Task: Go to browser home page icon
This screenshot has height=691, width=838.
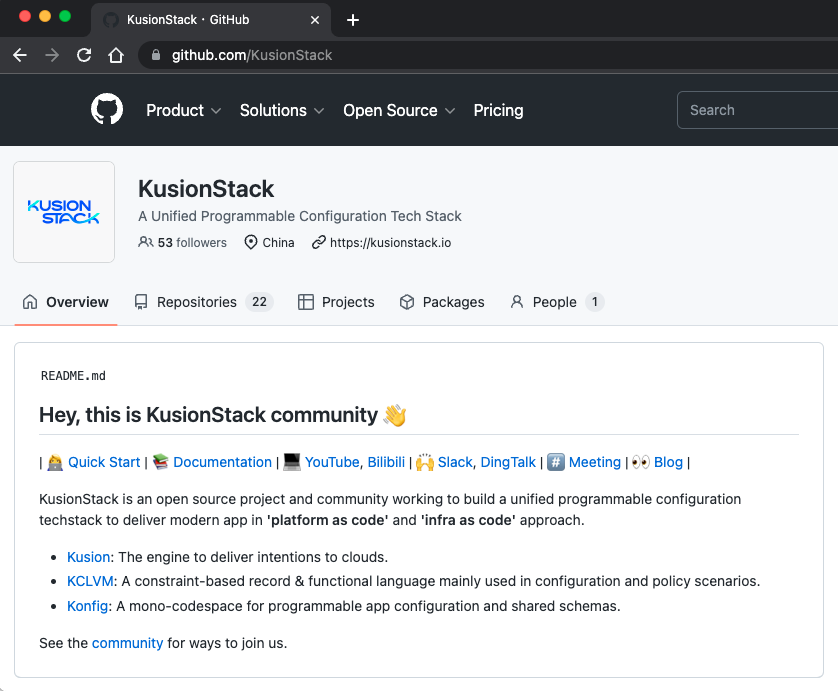Action: point(116,55)
